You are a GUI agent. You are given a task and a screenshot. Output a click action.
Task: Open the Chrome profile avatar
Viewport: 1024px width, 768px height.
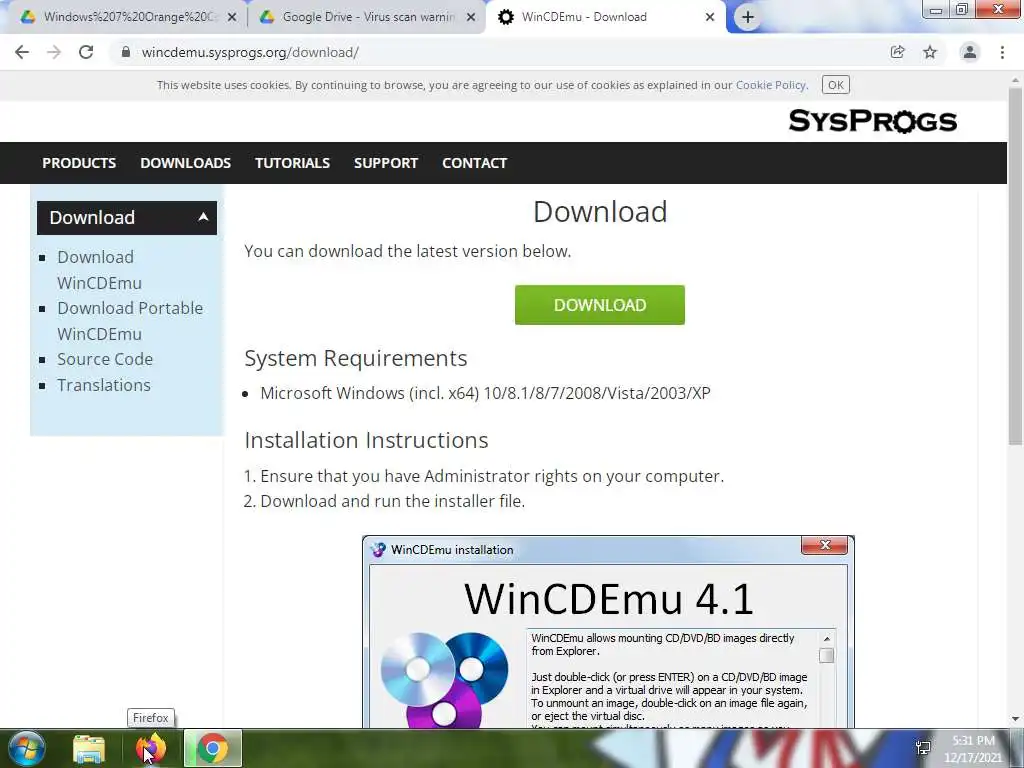(x=970, y=52)
